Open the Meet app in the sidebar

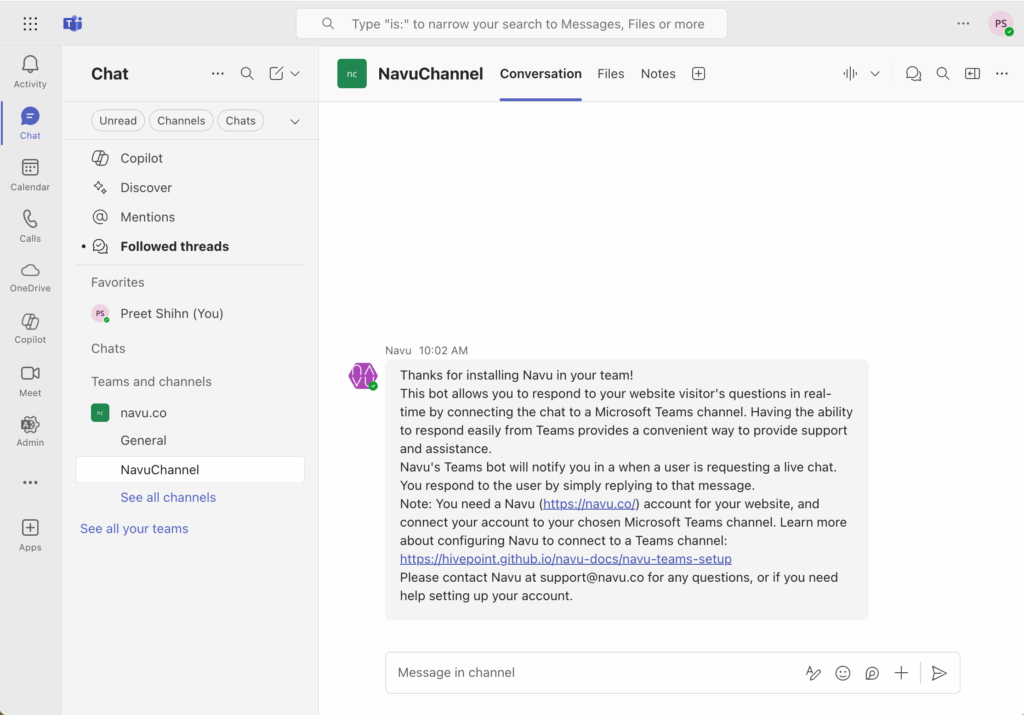click(x=30, y=380)
